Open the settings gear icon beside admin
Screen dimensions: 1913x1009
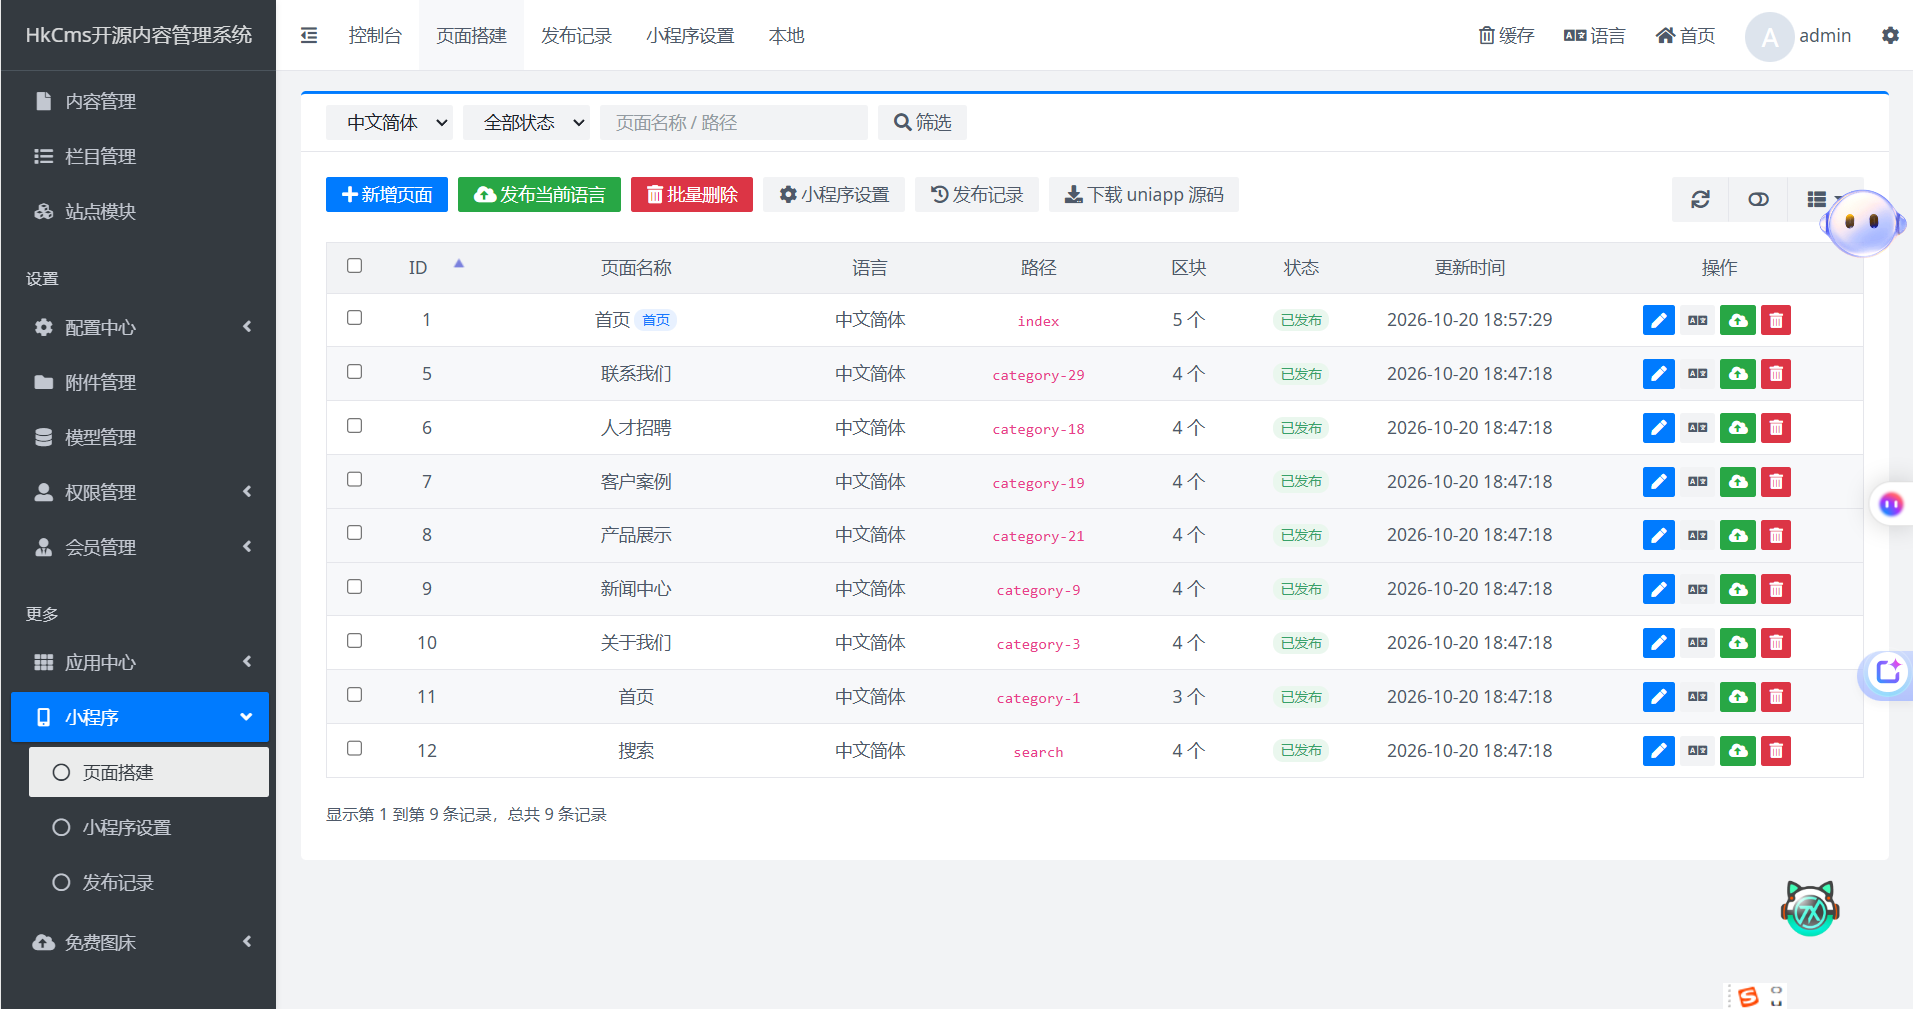(x=1889, y=35)
